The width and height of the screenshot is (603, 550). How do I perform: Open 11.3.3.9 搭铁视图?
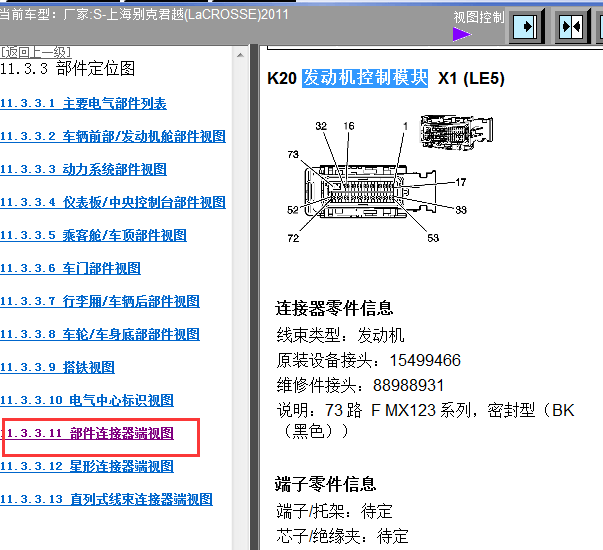coord(57,367)
